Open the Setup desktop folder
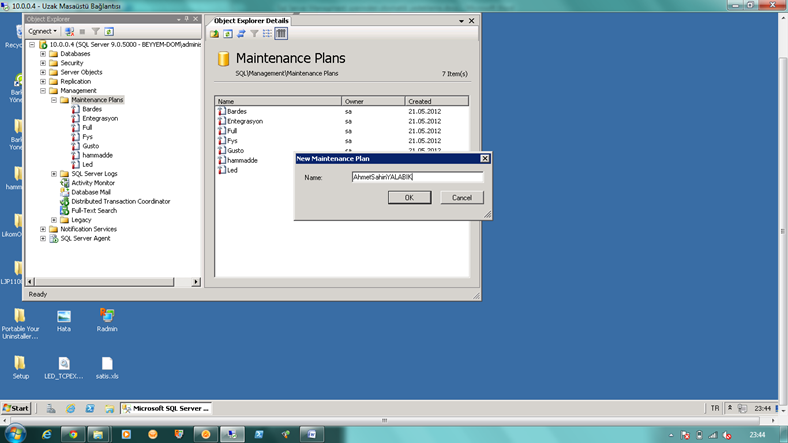This screenshot has height=443, width=788. click(21, 367)
